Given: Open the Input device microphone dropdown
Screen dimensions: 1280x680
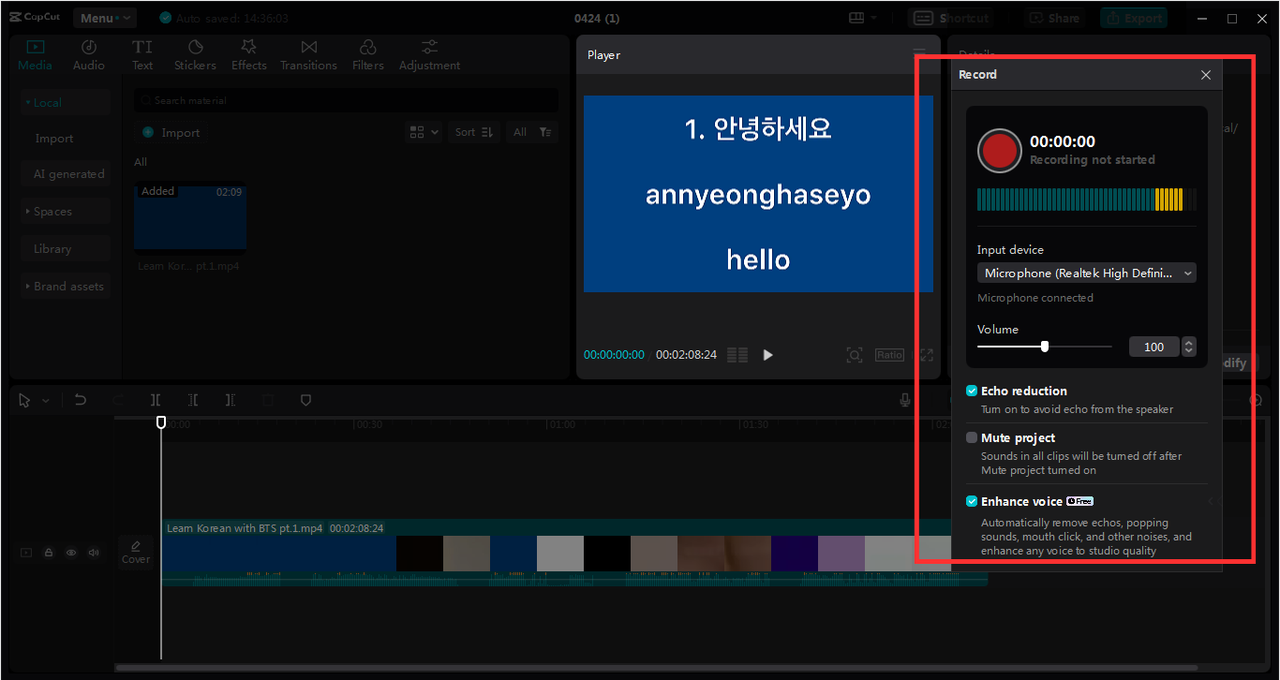Looking at the screenshot, I should click(x=1087, y=273).
